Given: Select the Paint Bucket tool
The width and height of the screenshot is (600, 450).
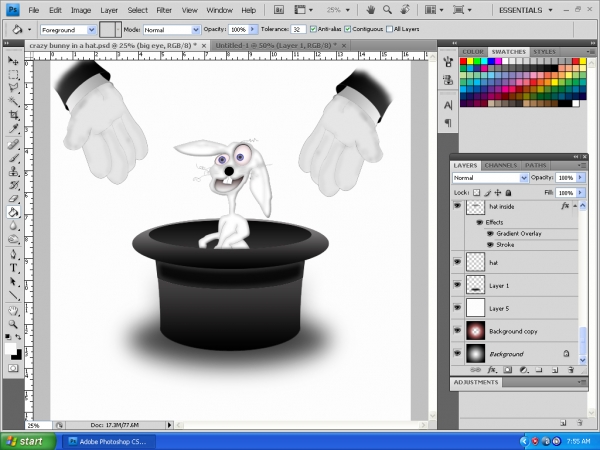Looking at the screenshot, I should (13, 212).
